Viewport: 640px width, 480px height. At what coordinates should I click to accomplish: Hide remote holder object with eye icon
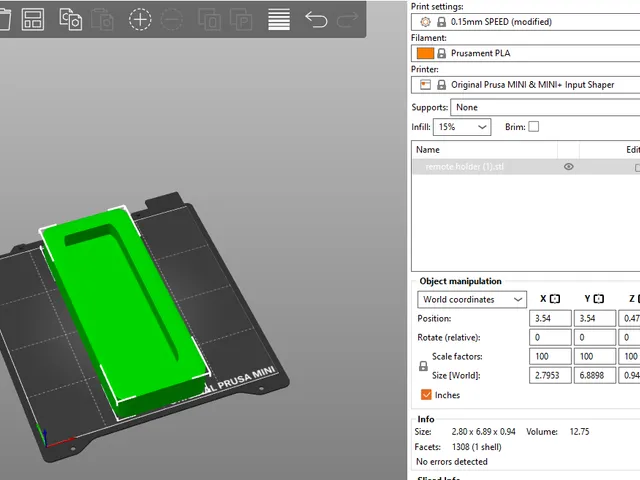click(569, 167)
